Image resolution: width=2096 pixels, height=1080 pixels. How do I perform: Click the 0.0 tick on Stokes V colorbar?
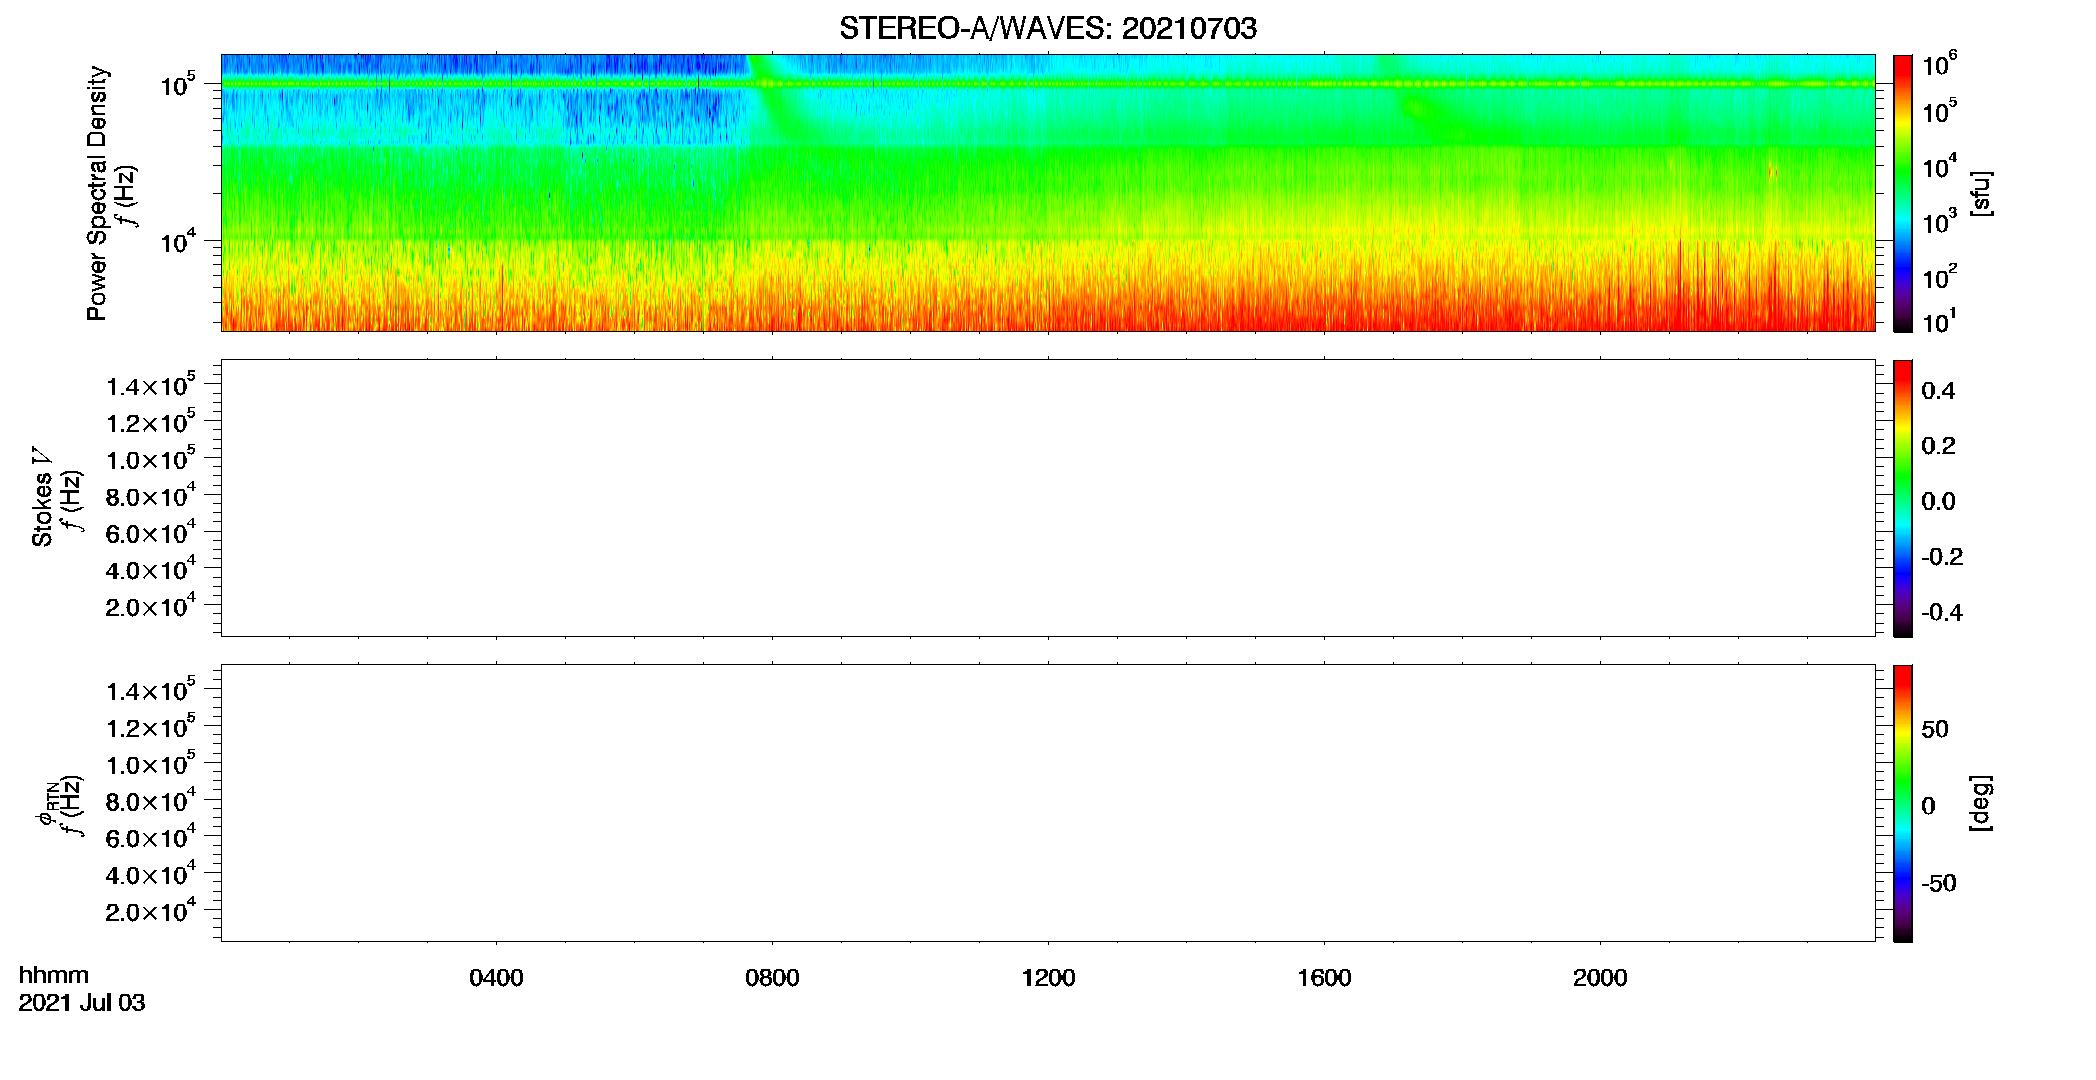1938,502
